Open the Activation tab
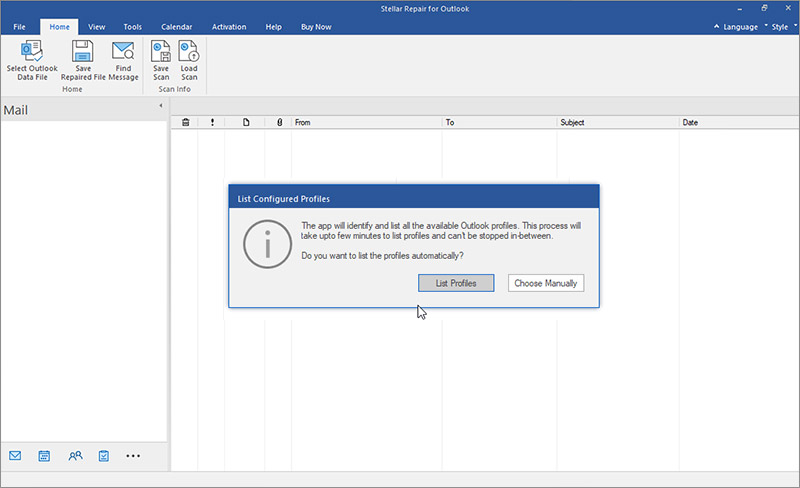 229,27
